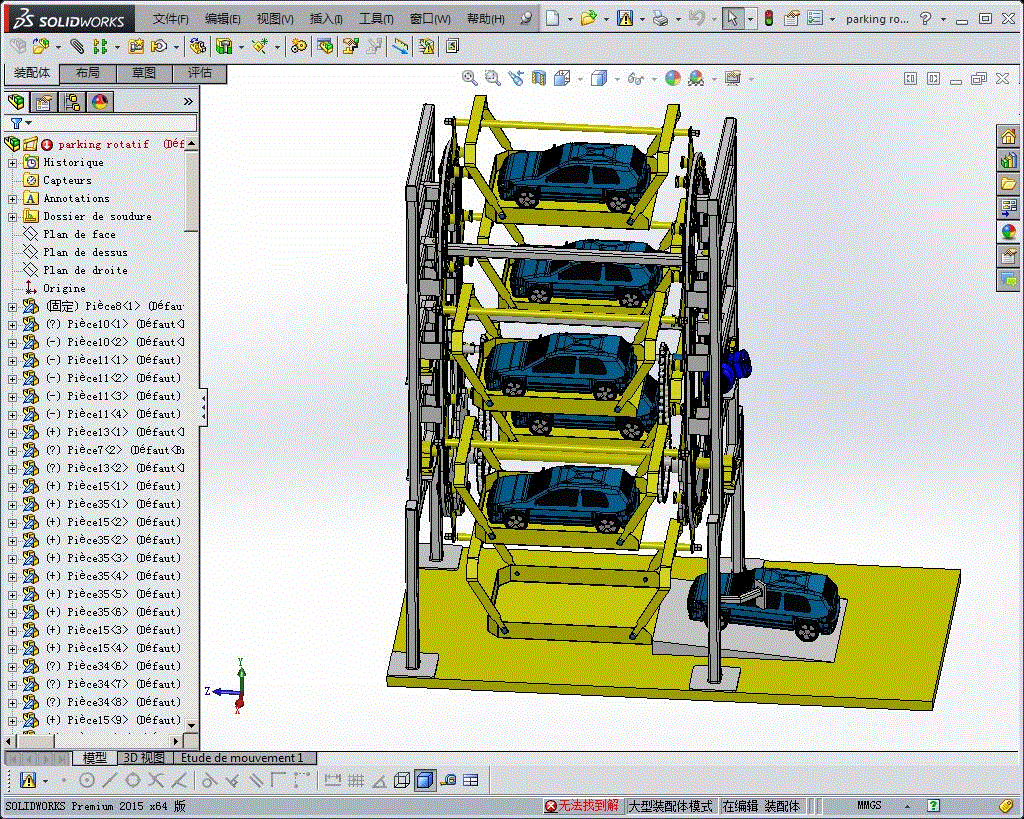
Task: Switch to the 草图 tab
Action: point(144,73)
